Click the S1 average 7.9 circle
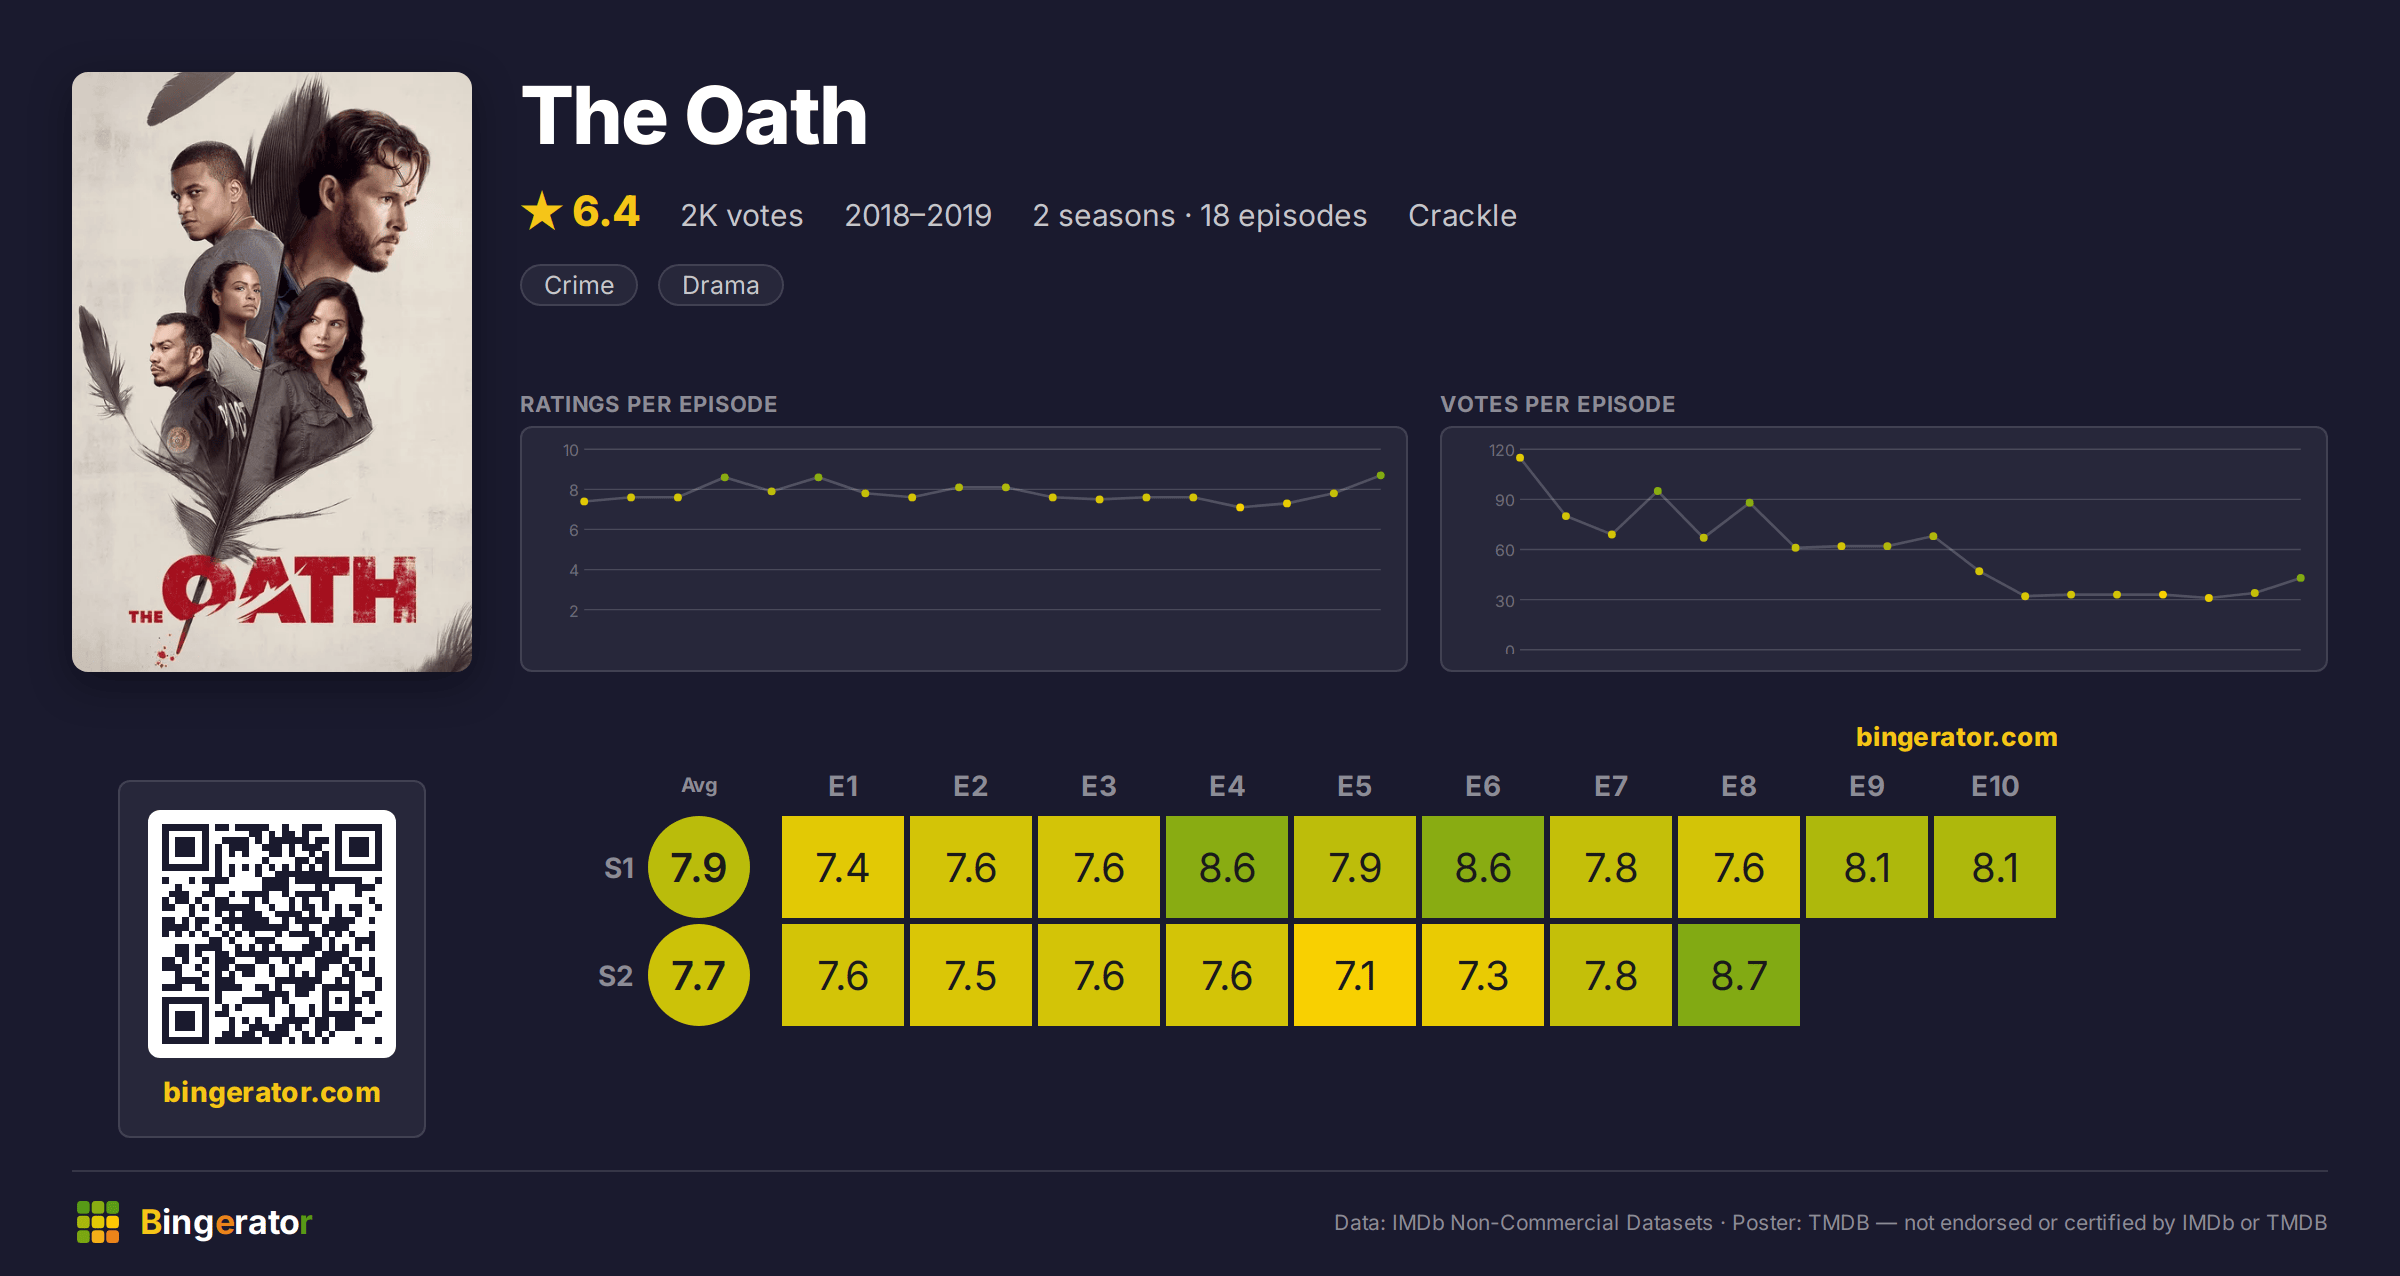 coord(699,867)
